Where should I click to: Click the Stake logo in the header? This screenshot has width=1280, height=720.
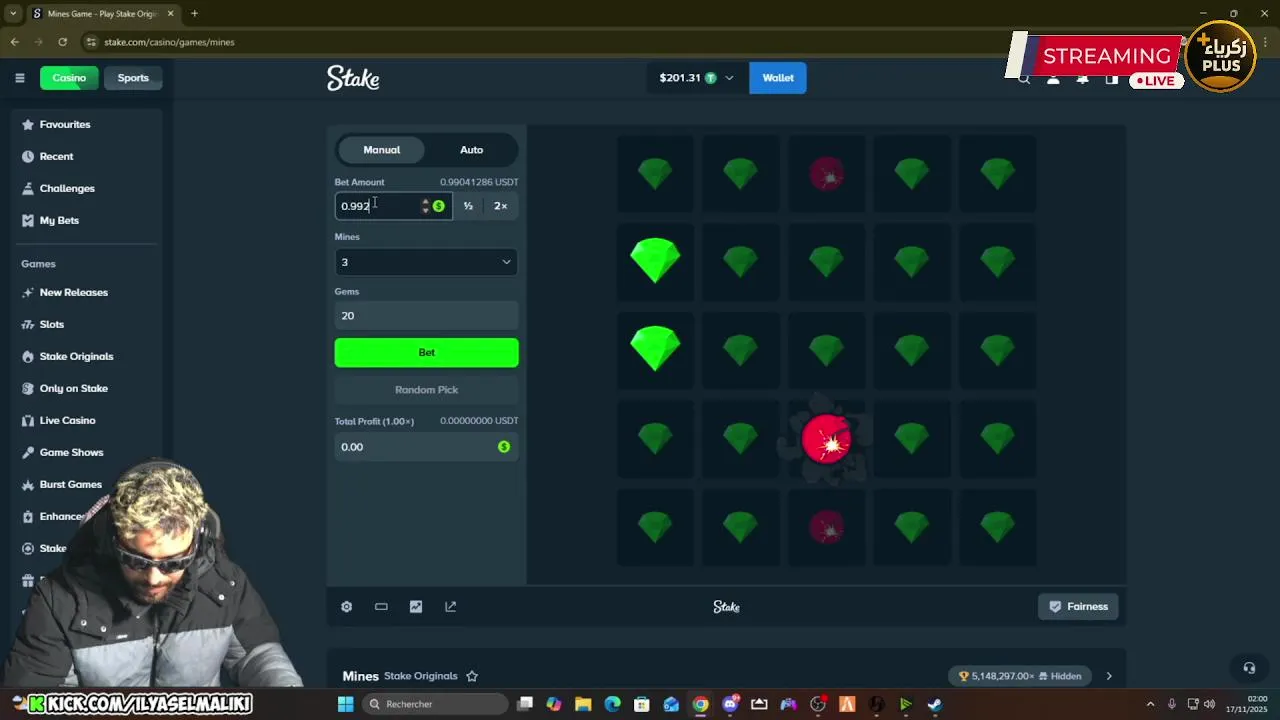[x=353, y=78]
